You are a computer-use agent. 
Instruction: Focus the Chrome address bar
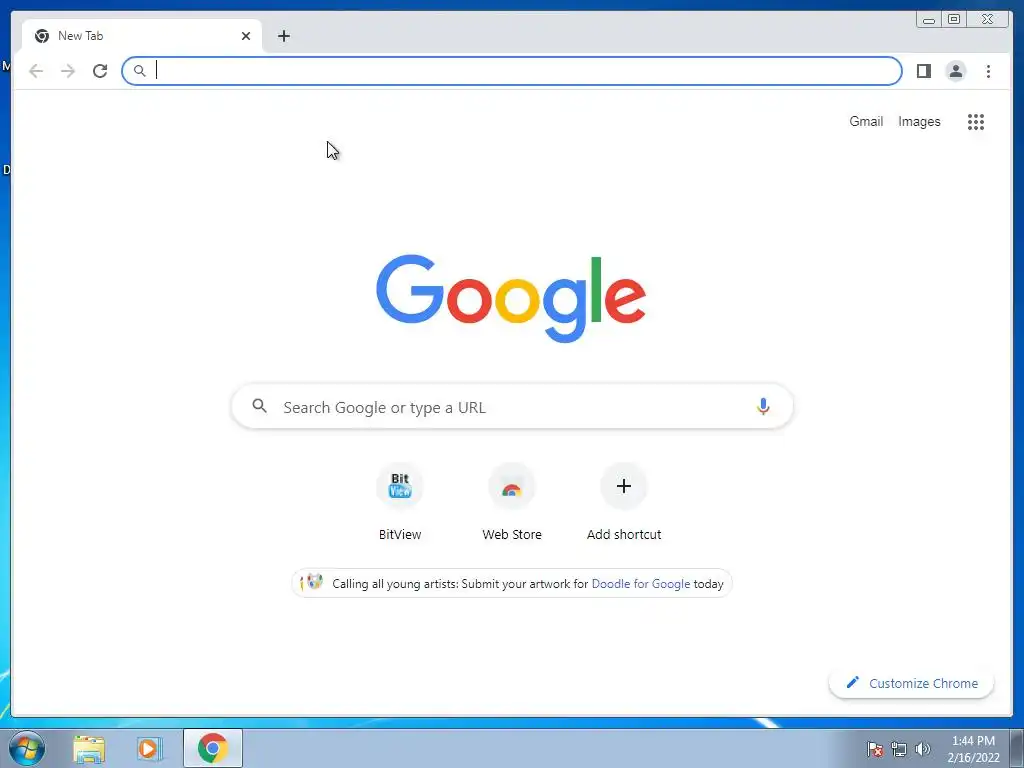pyautogui.click(x=512, y=71)
